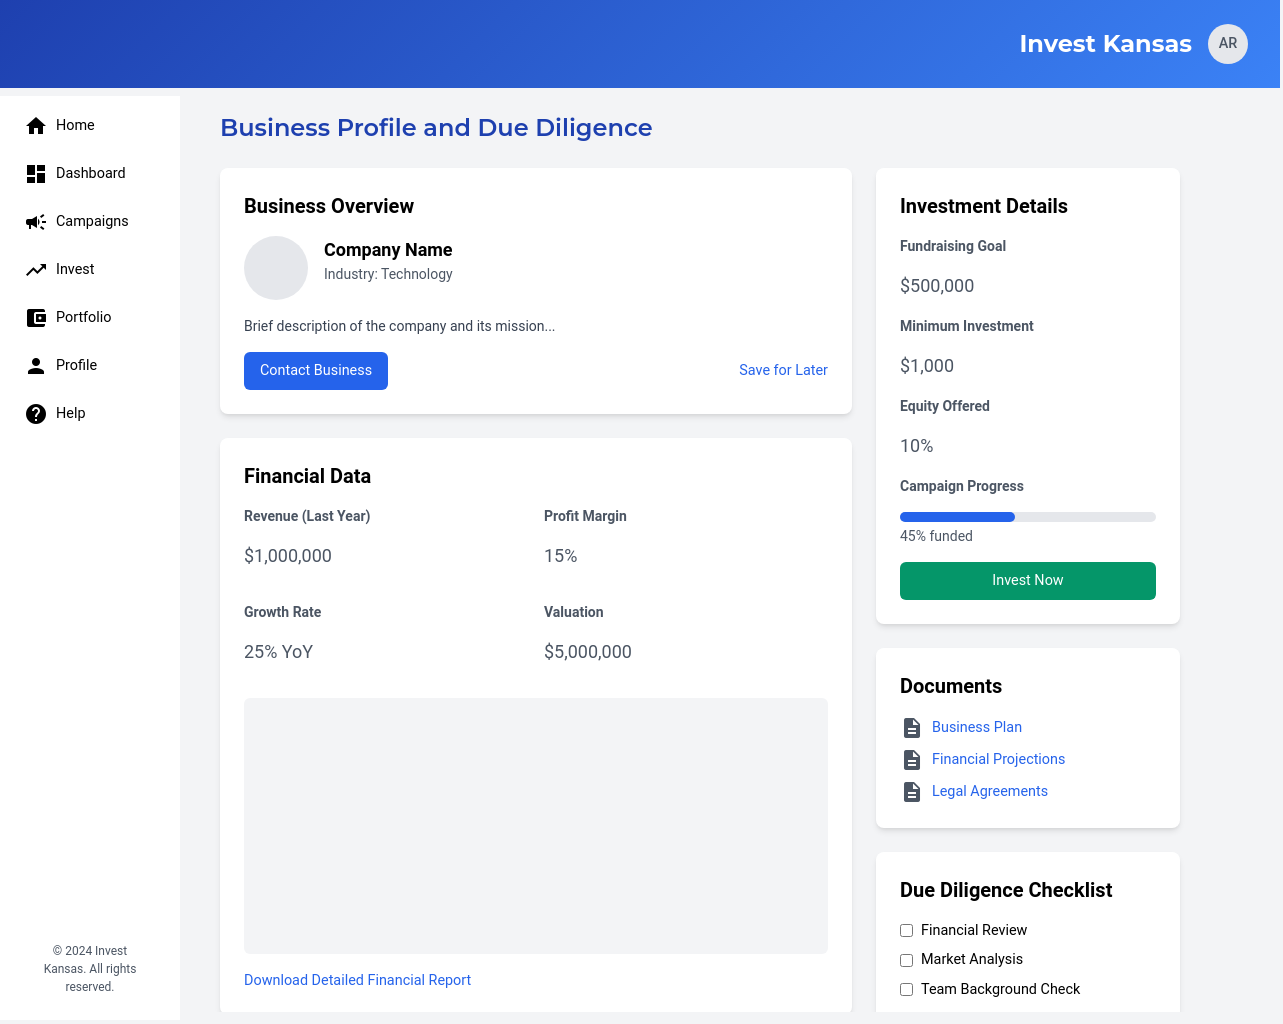Click the Invest trending arrow icon
Screen dimensions: 1283x1024
[36, 269]
